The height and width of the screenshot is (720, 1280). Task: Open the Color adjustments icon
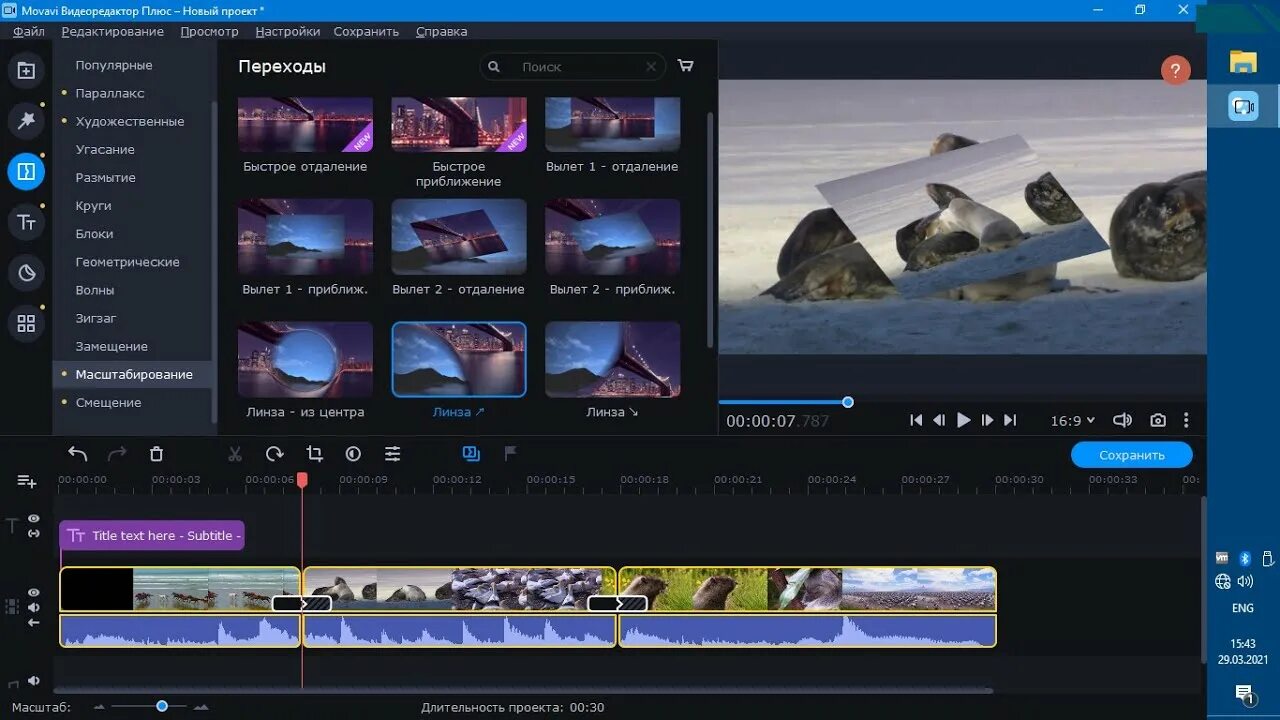[353, 454]
